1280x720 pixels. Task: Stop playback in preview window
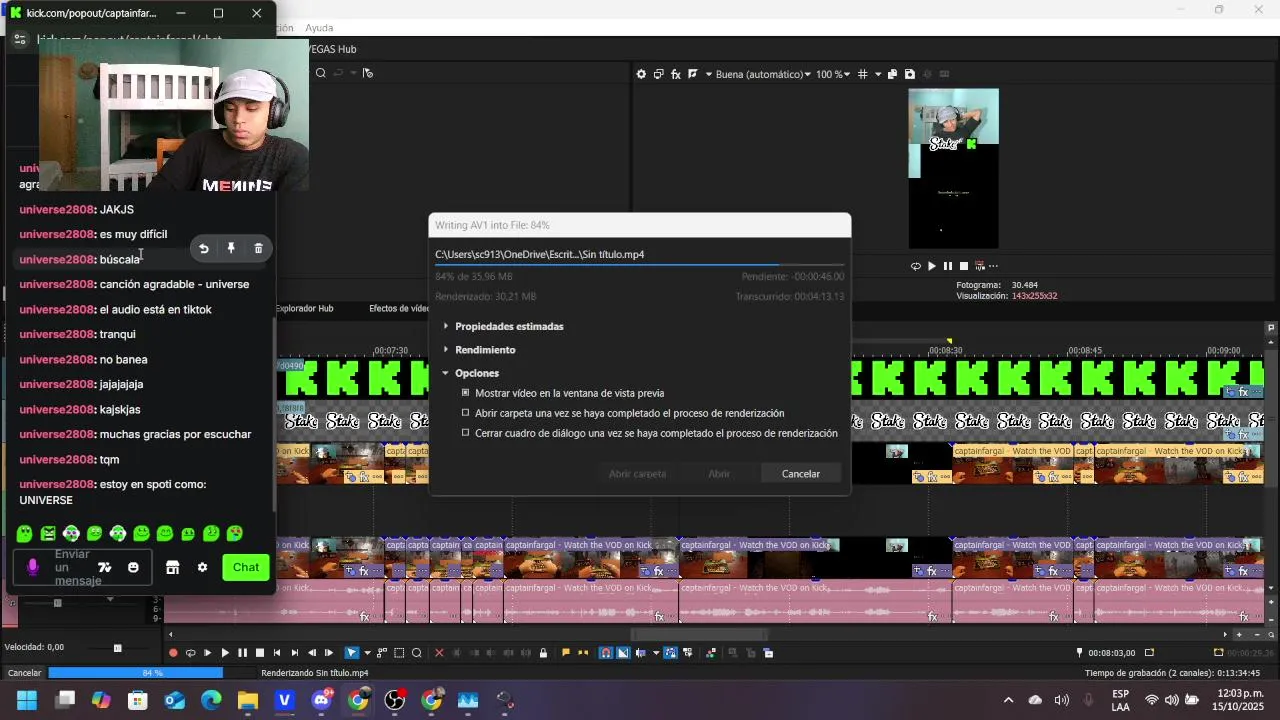[964, 266]
